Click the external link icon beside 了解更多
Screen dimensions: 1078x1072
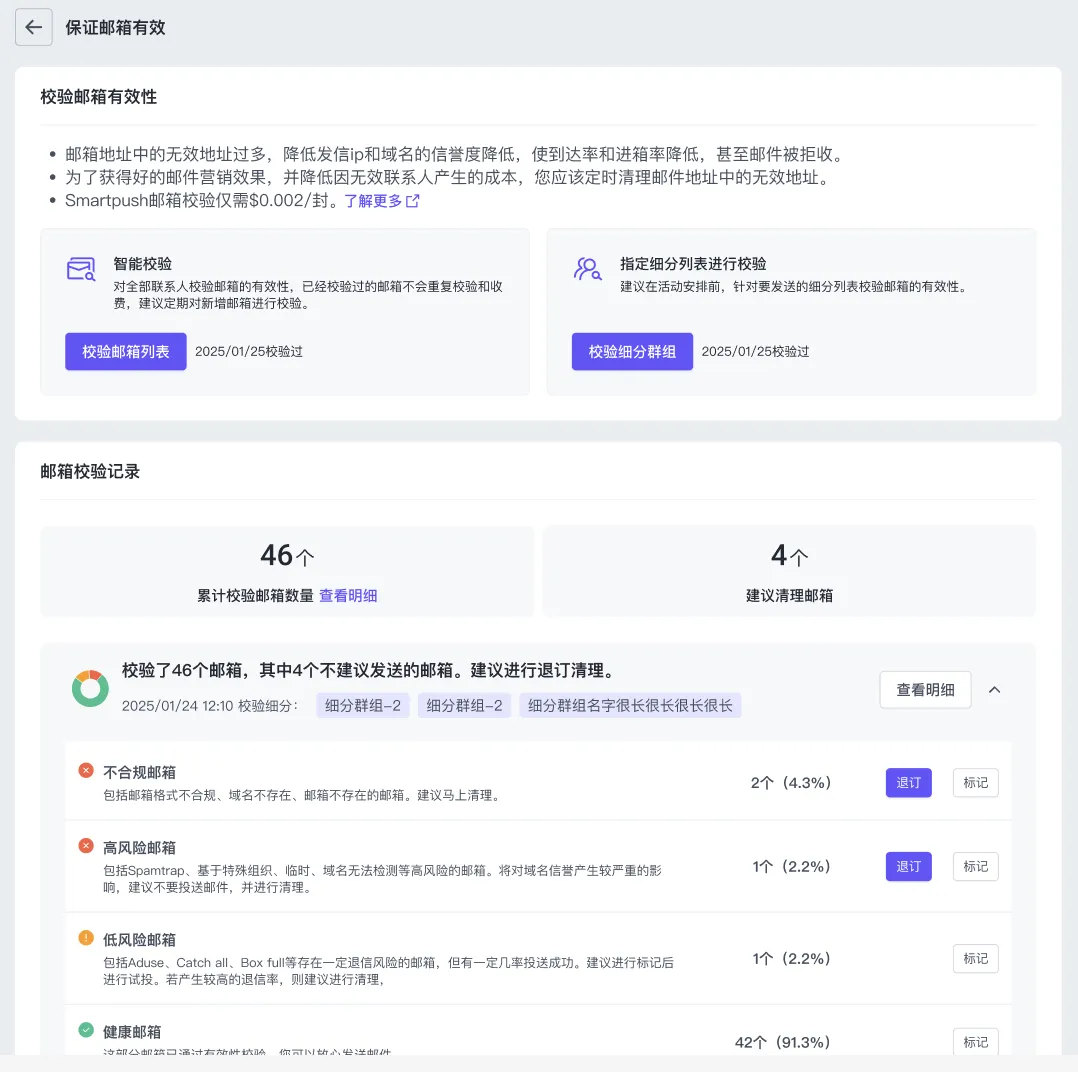pyautogui.click(x=412, y=201)
